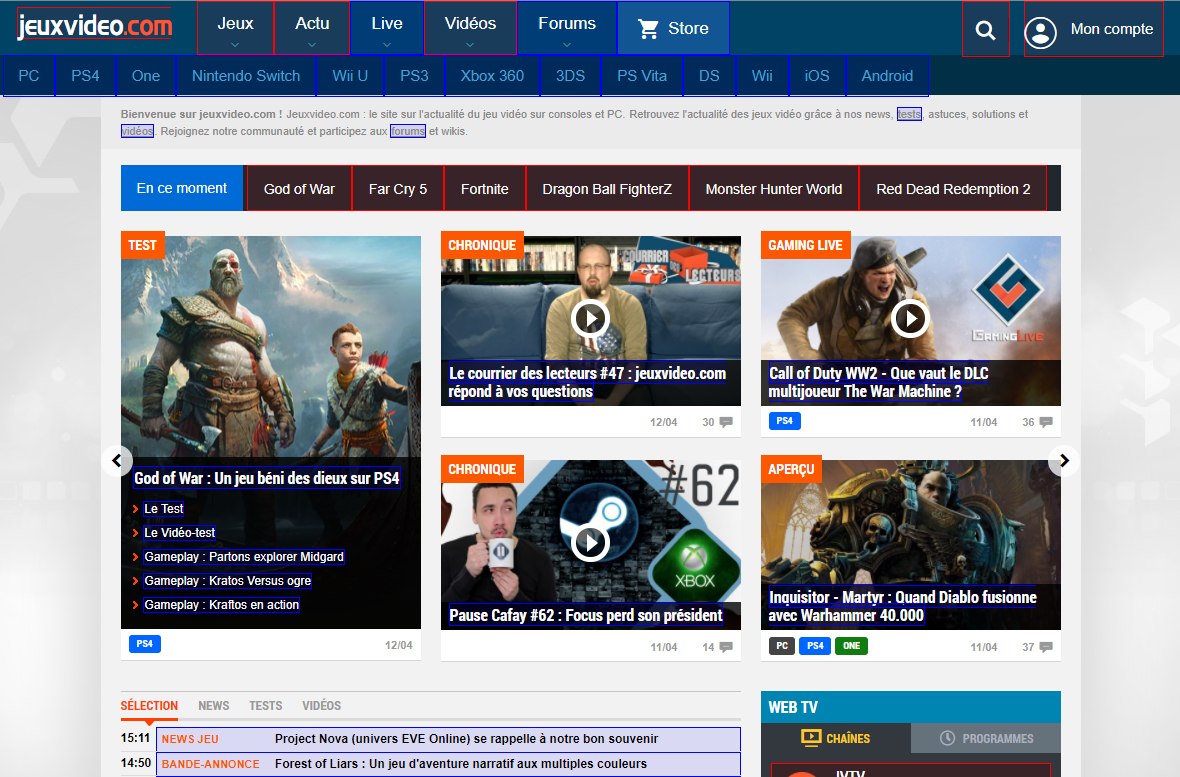Open the Forest of Liars bande-annonce item
This screenshot has width=1180, height=777.
(x=449, y=764)
